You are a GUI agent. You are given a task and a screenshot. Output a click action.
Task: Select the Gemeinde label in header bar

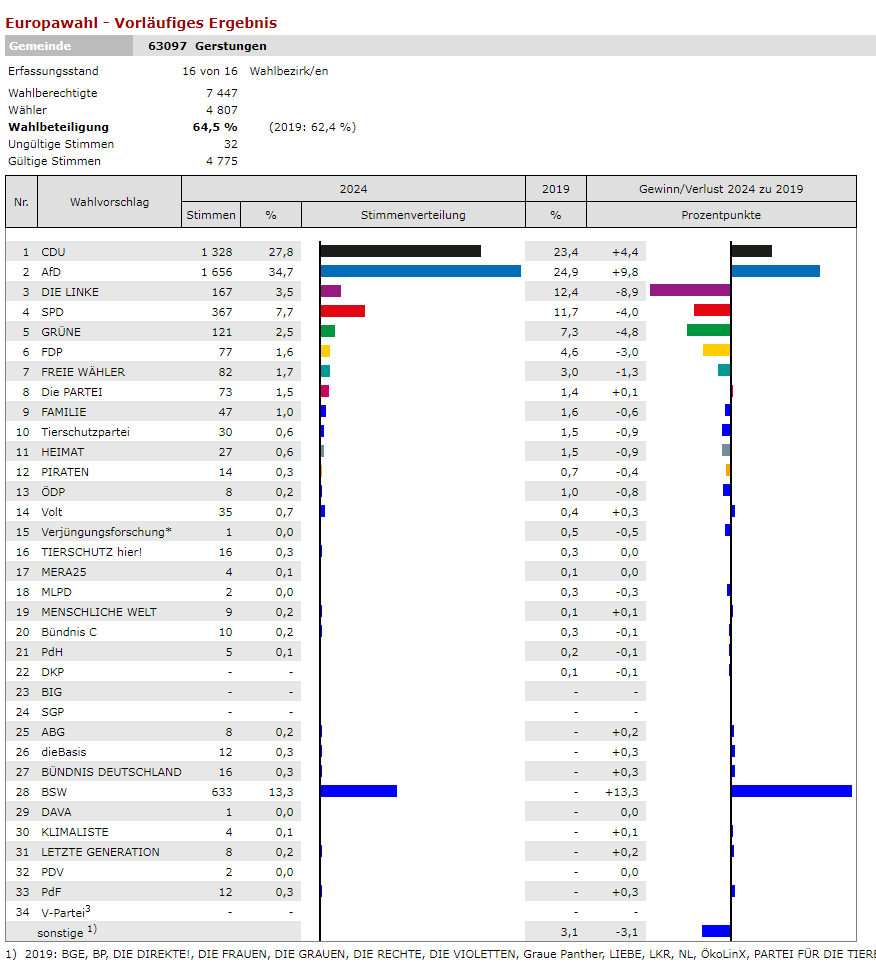[40, 46]
